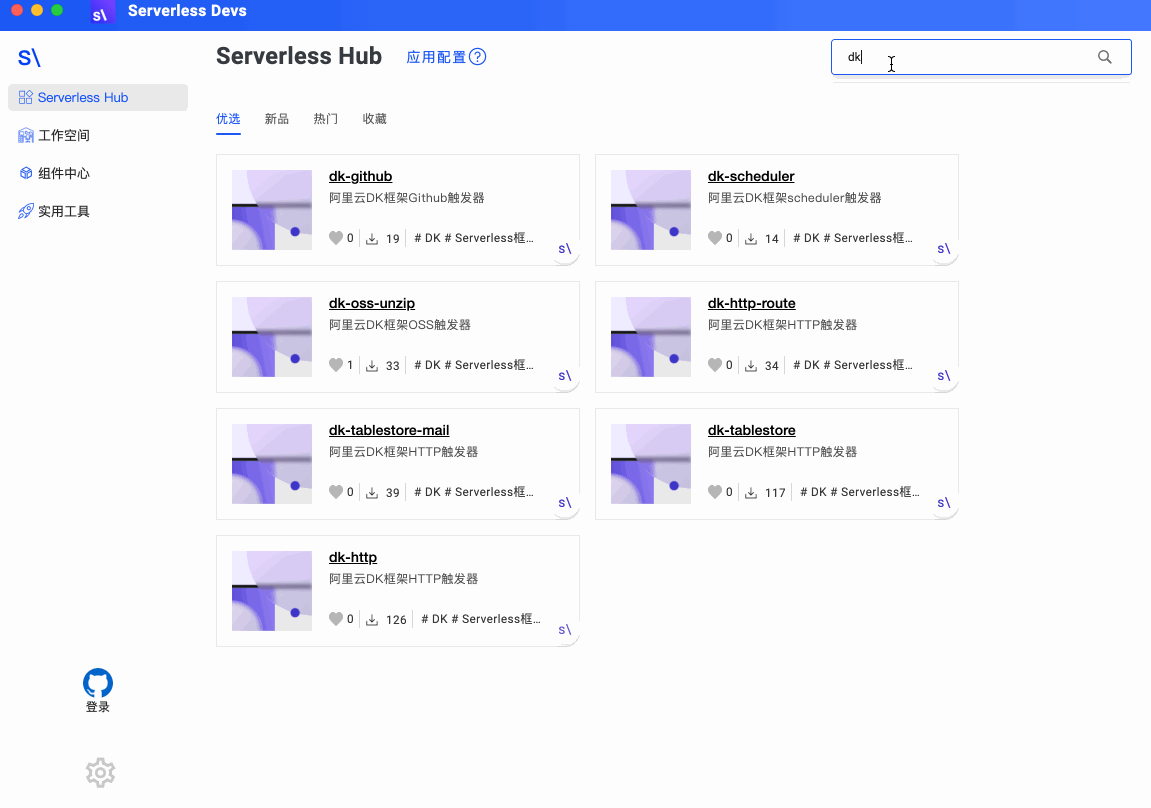The width and height of the screenshot is (1151, 808).
Task: Select Serverless Hub in sidebar
Action: point(98,98)
